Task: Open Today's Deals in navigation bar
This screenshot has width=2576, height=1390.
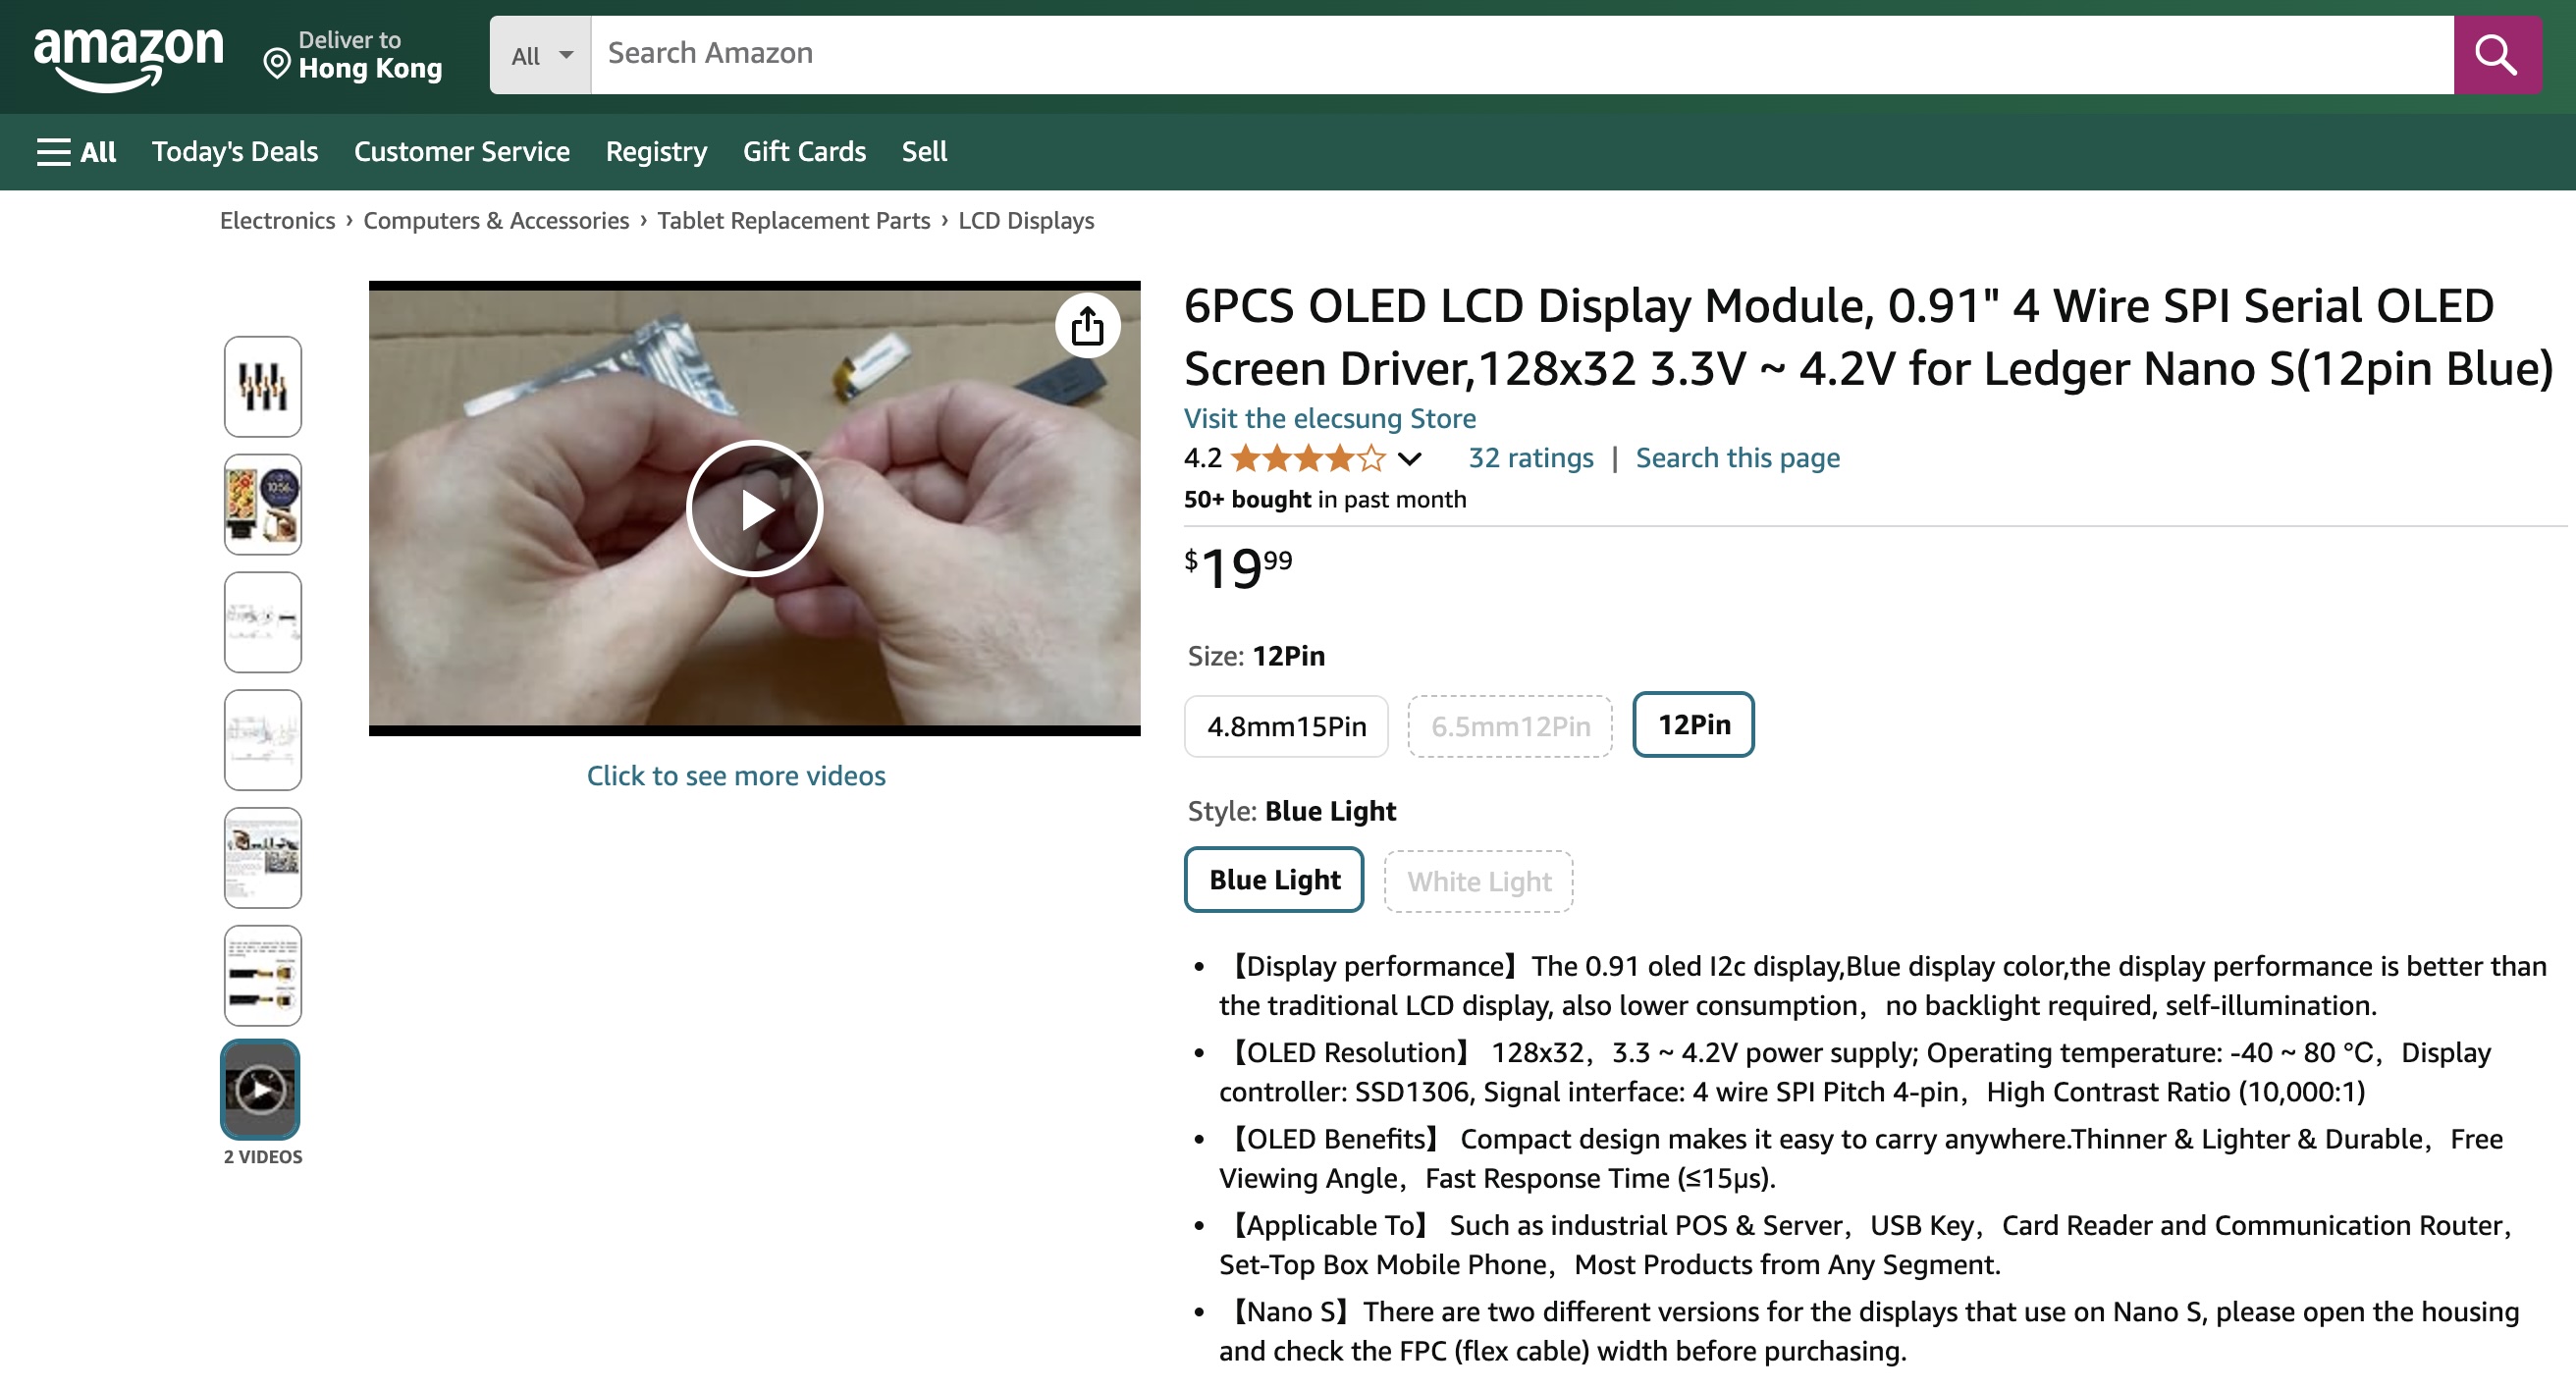Action: (x=235, y=152)
